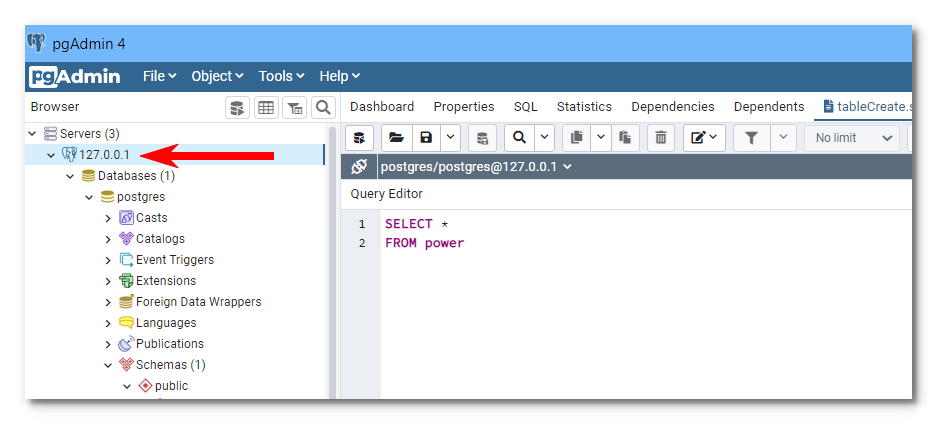
Task: Click the Publications node icon
Action: tap(126, 343)
